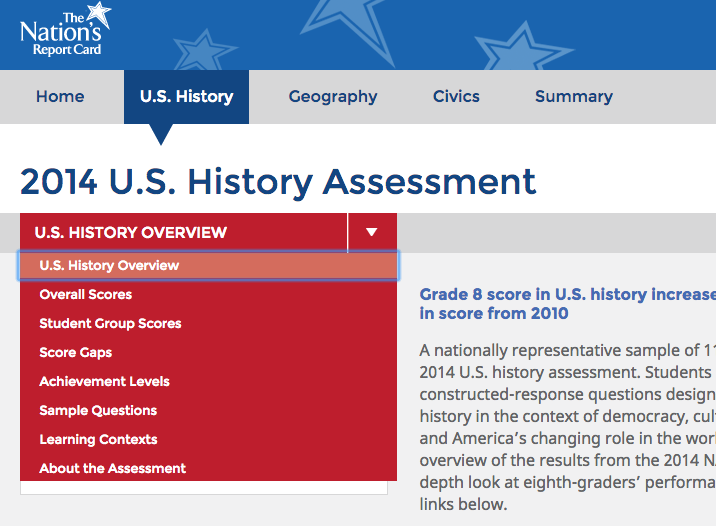Switch to the Geography tab

[333, 97]
